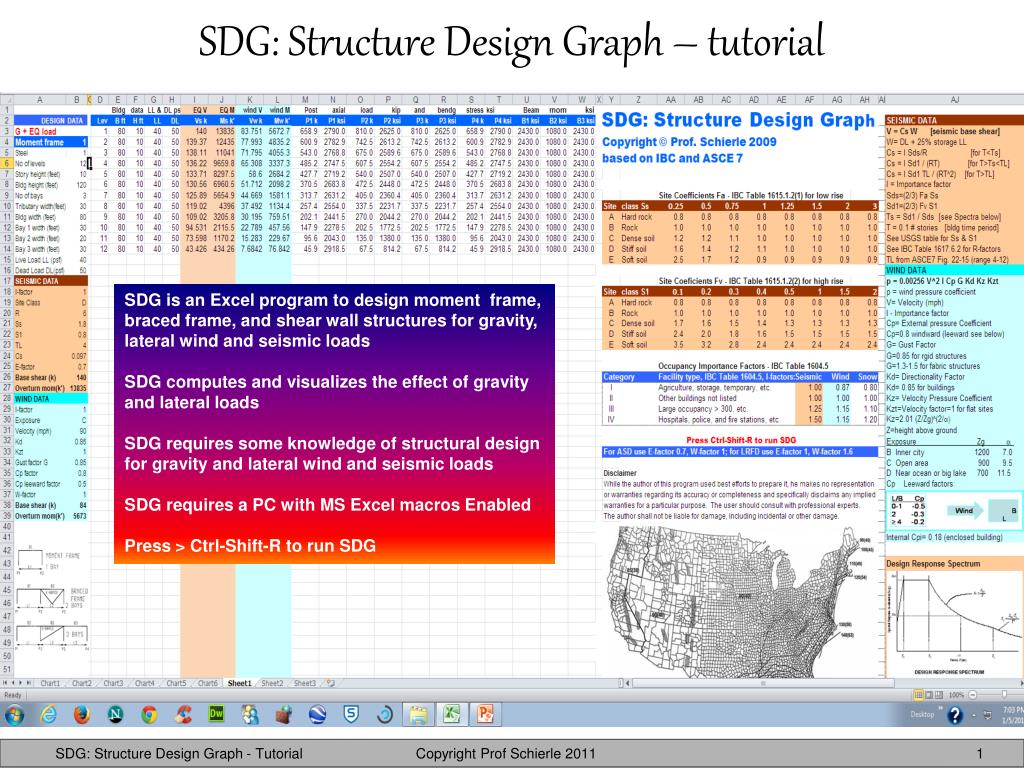This screenshot has width=1024, height=768.
Task: Go to last sheet tab navigation arrow
Action: coord(29,683)
